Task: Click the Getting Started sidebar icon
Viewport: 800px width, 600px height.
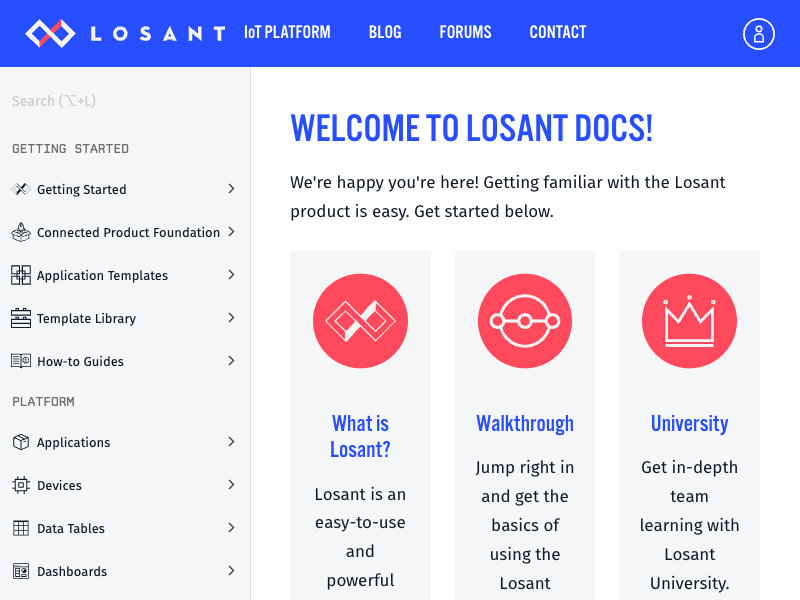Action: [x=21, y=189]
